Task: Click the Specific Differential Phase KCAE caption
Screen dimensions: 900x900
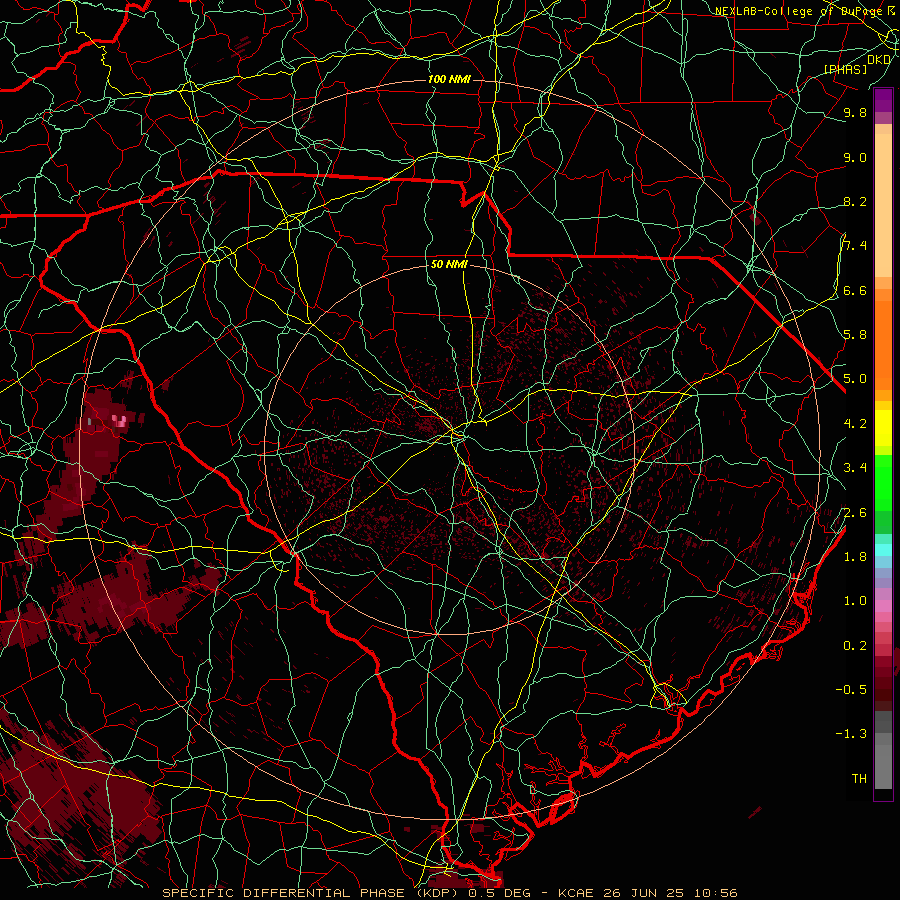Action: [449, 893]
